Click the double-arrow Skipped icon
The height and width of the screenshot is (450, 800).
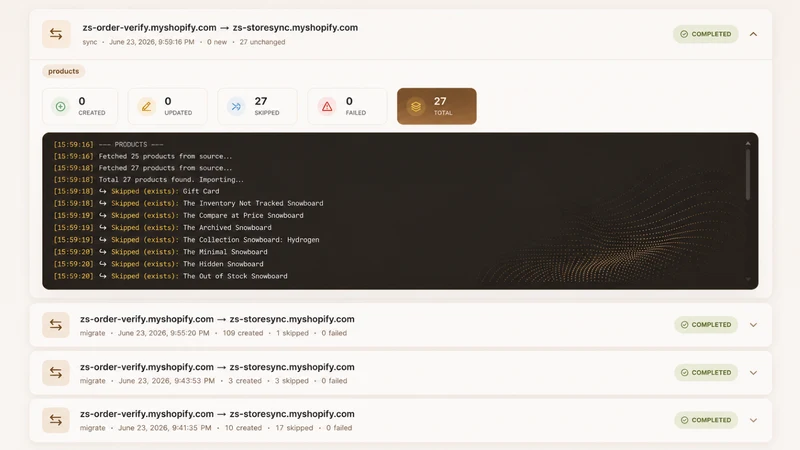pyautogui.click(x=236, y=106)
